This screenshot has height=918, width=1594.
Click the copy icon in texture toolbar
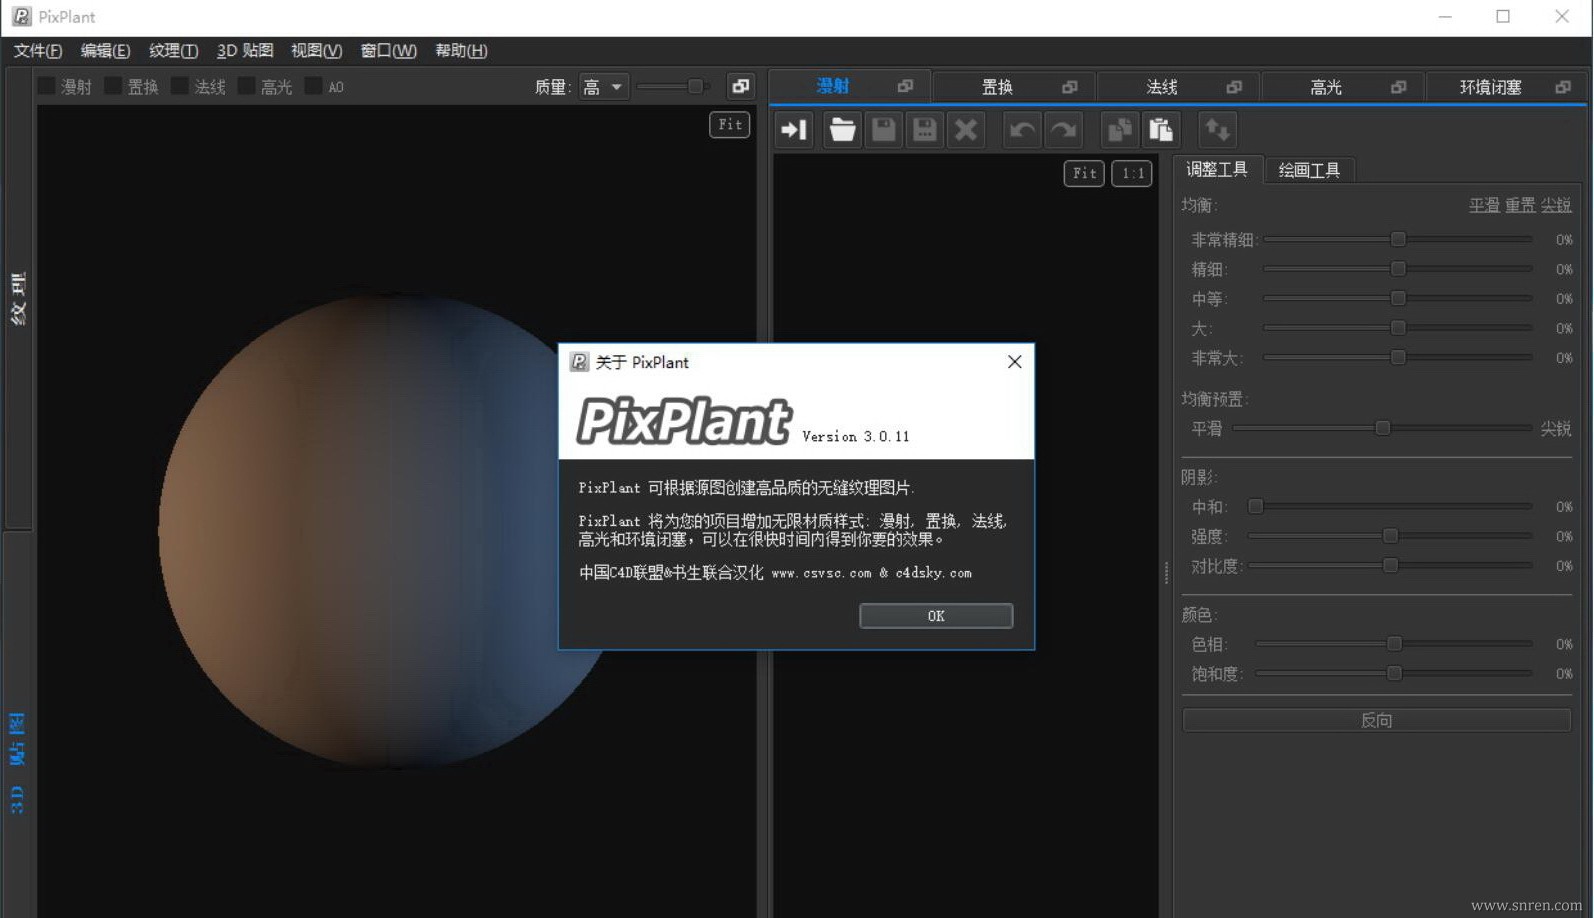[x=1119, y=130]
